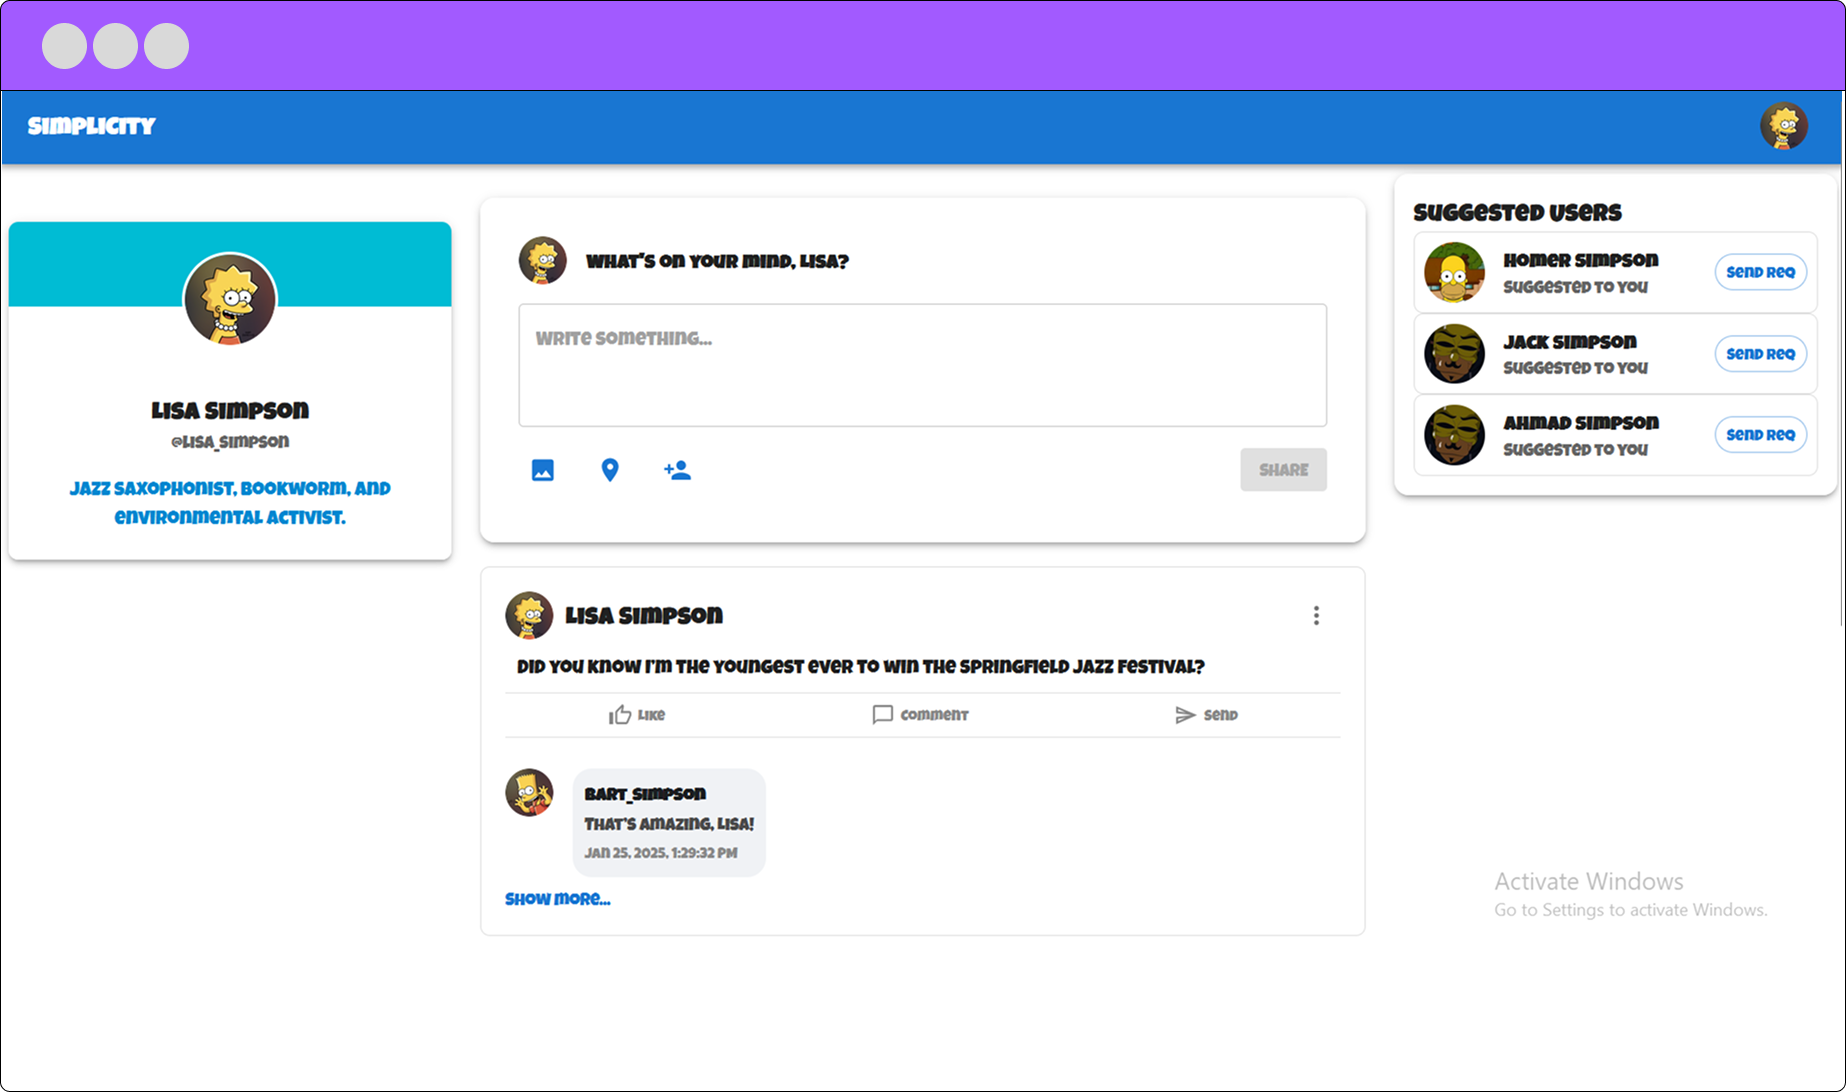Click the tag person icon
Screen dimensions: 1846x1092
[x=677, y=470]
